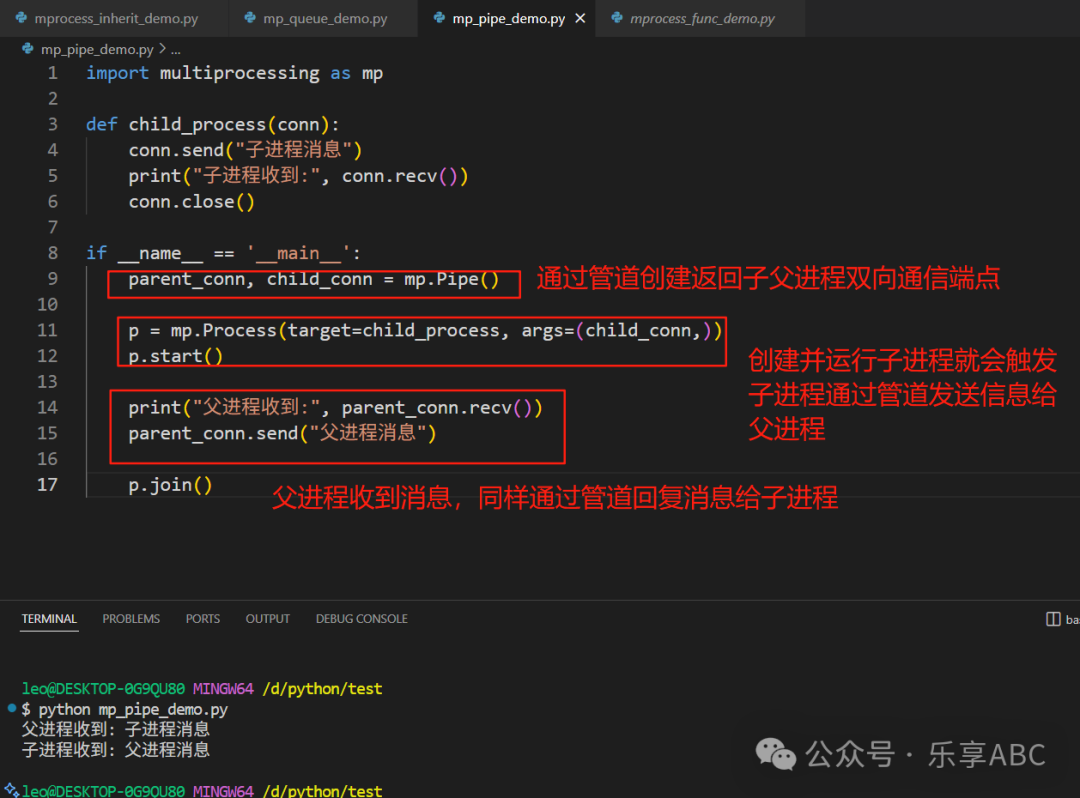Click the split terminal icon

(1053, 619)
